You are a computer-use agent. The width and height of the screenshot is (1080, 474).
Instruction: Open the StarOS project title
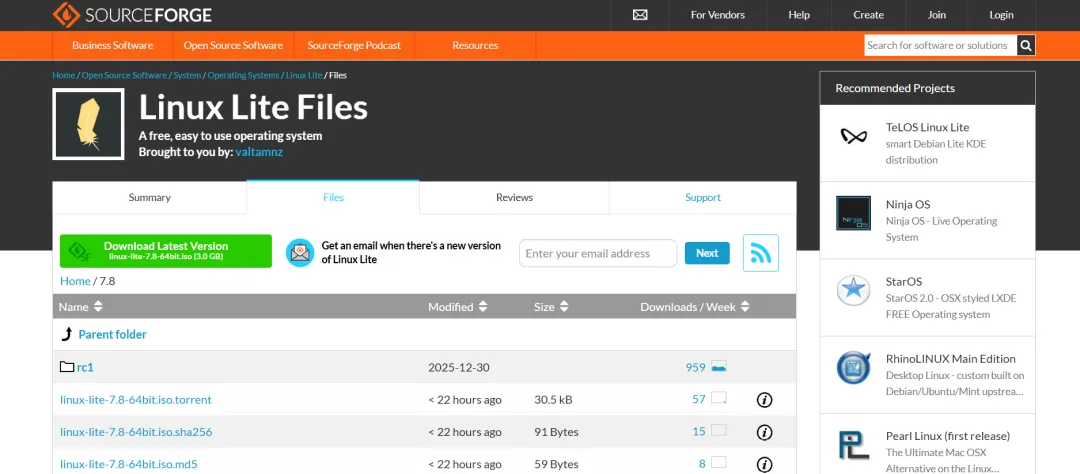tap(904, 281)
